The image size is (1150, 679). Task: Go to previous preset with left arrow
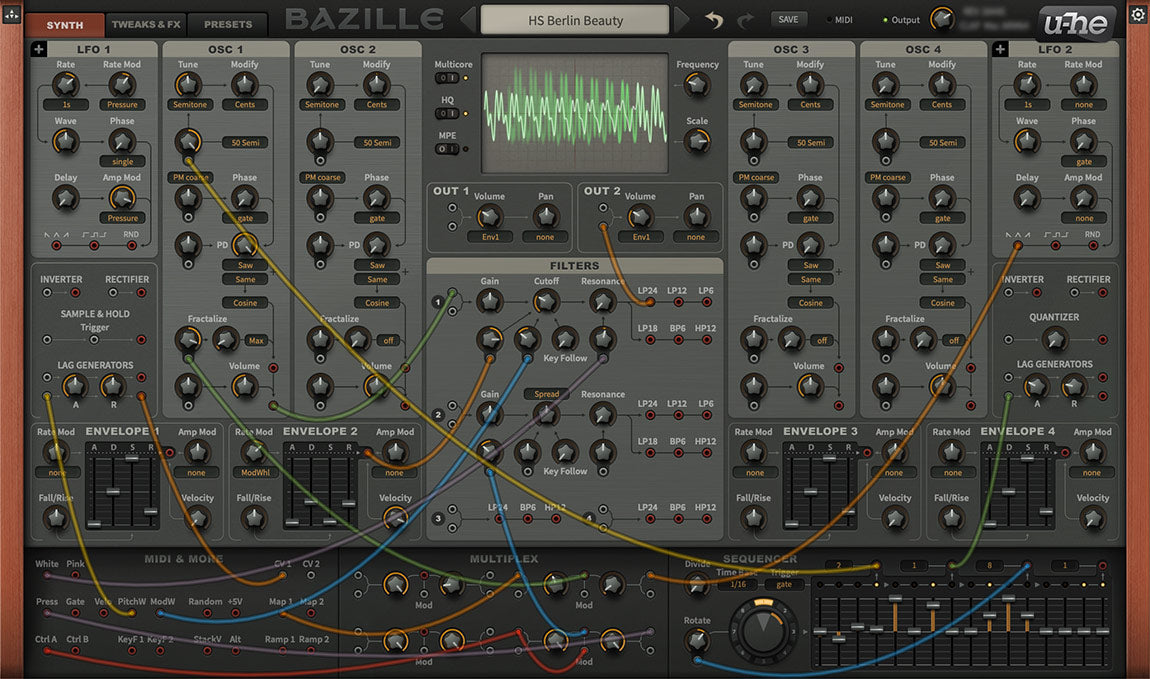(x=467, y=20)
